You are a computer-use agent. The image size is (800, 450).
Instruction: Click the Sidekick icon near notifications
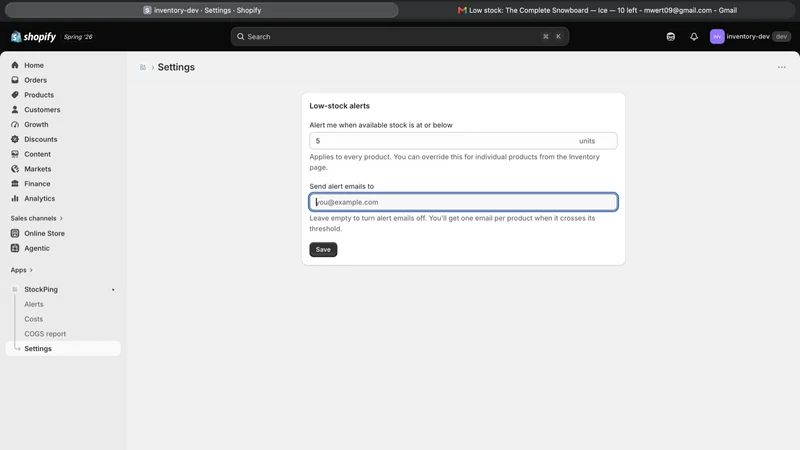click(670, 37)
